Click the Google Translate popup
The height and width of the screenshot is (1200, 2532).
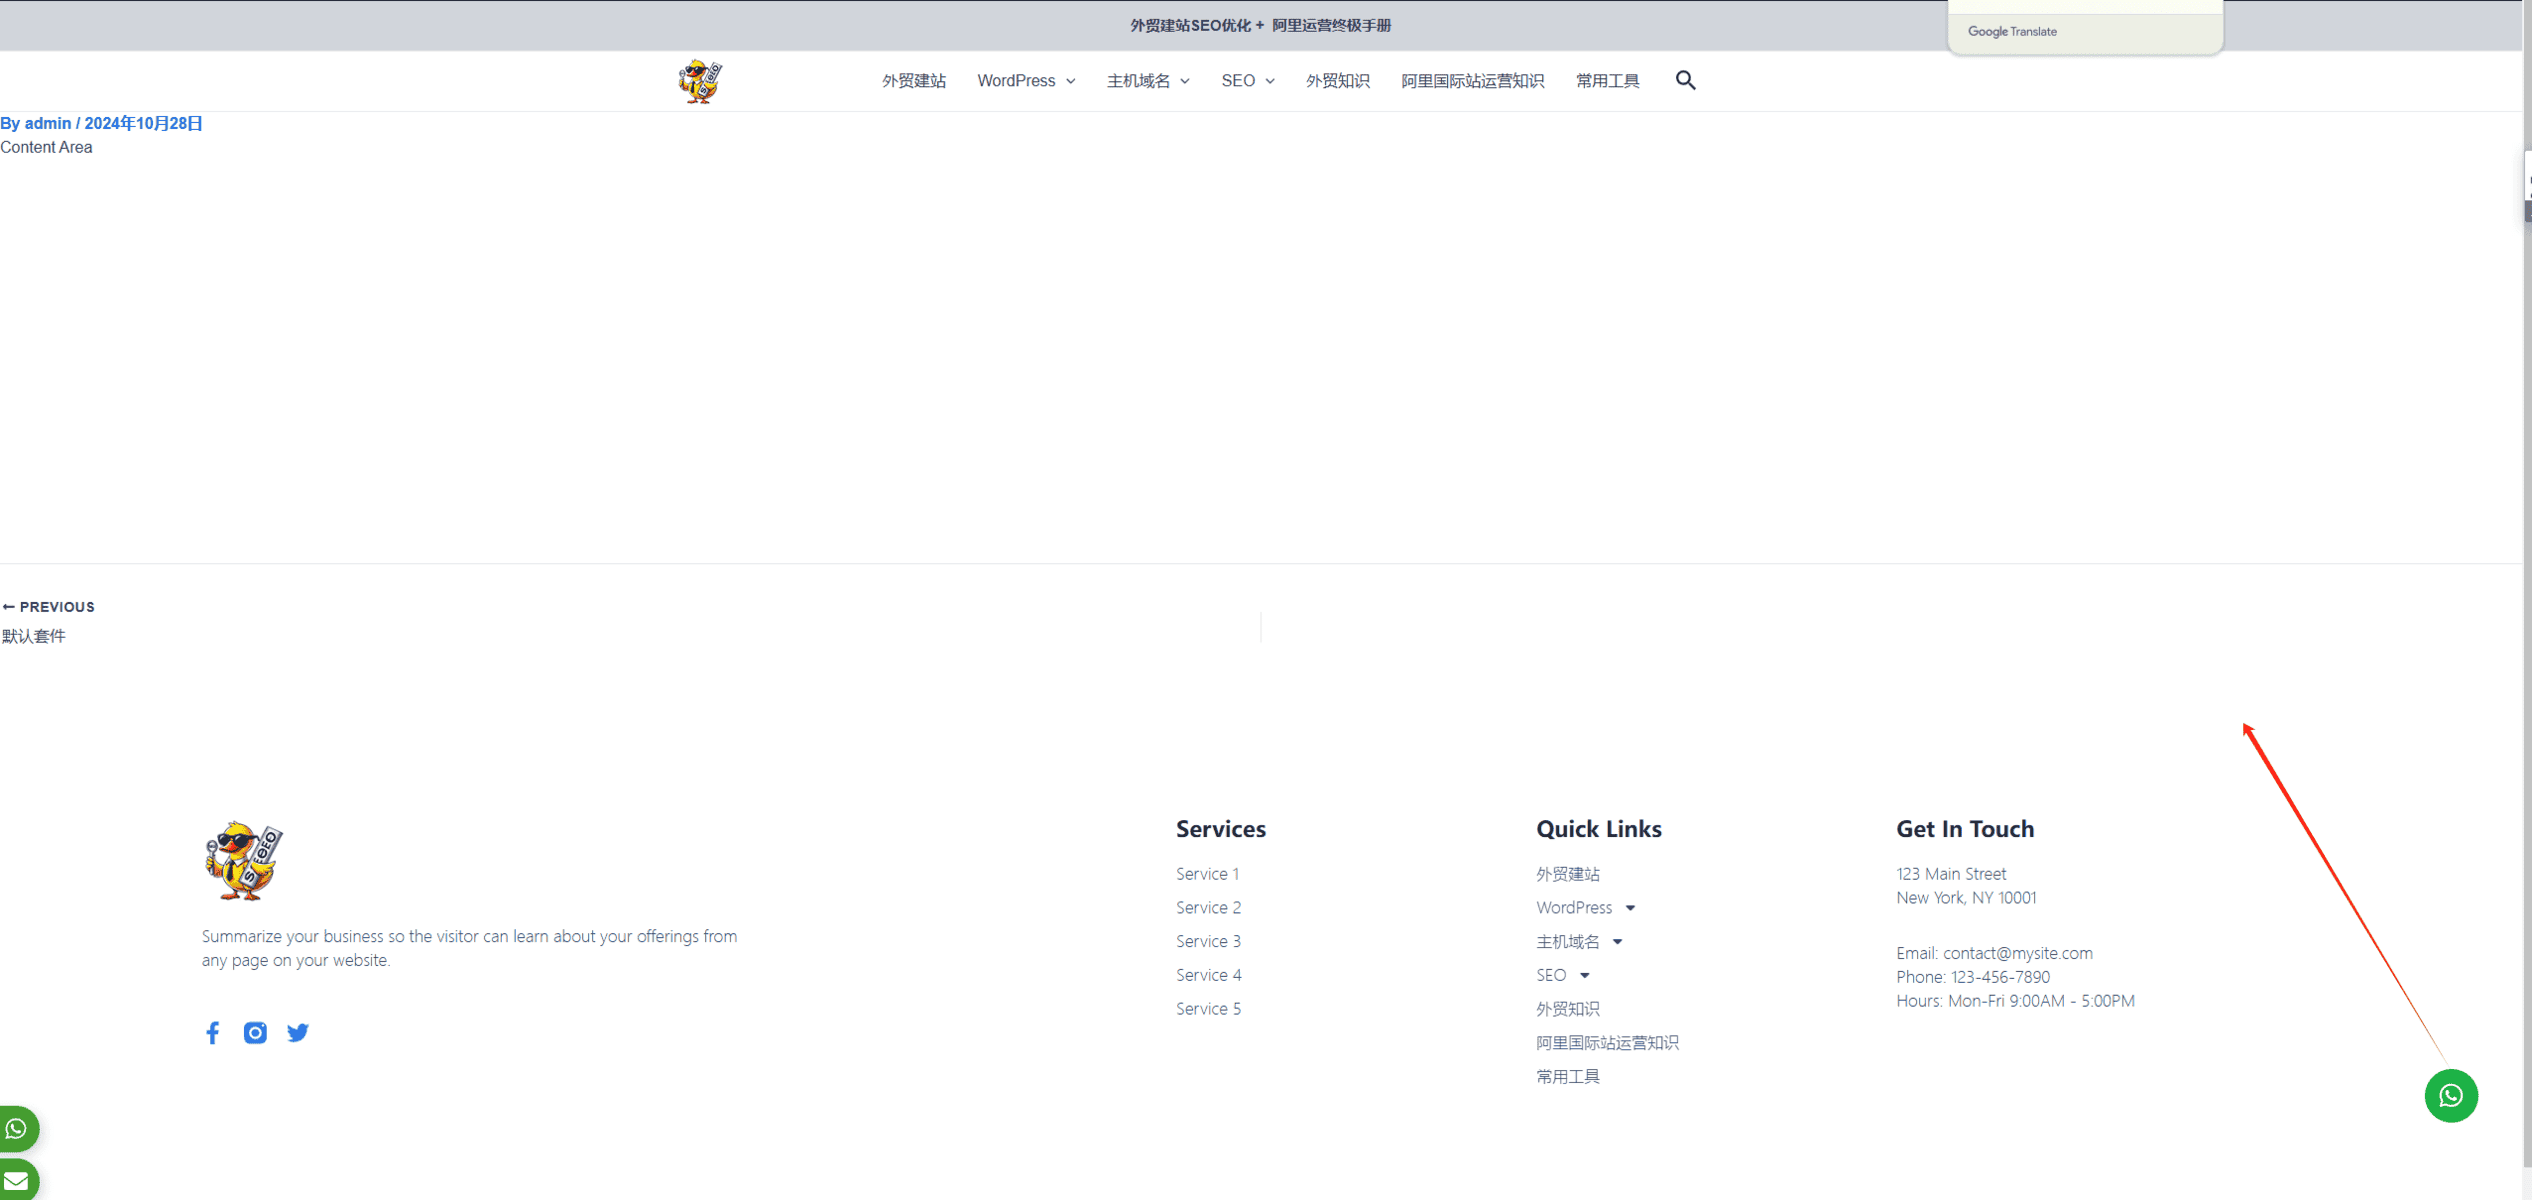[x=2085, y=27]
